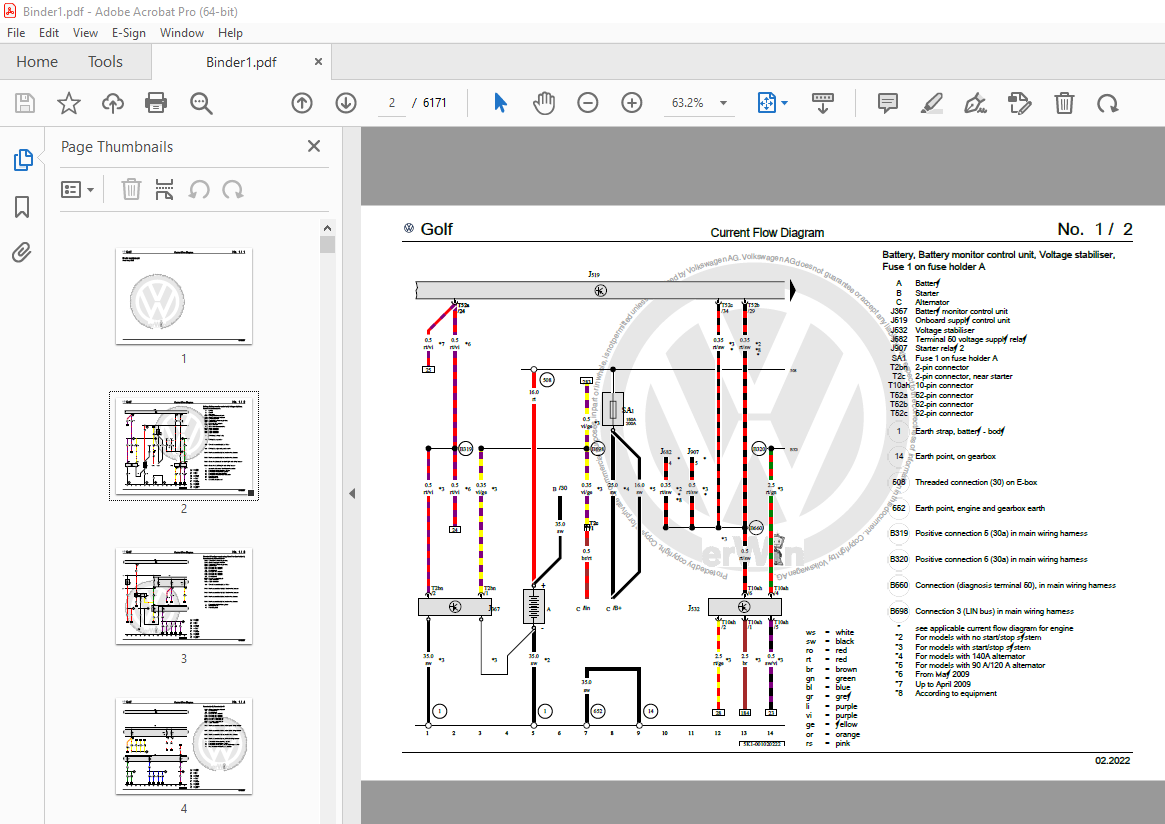This screenshot has width=1165, height=824.
Task: Go to next page arrow
Action: click(x=346, y=103)
